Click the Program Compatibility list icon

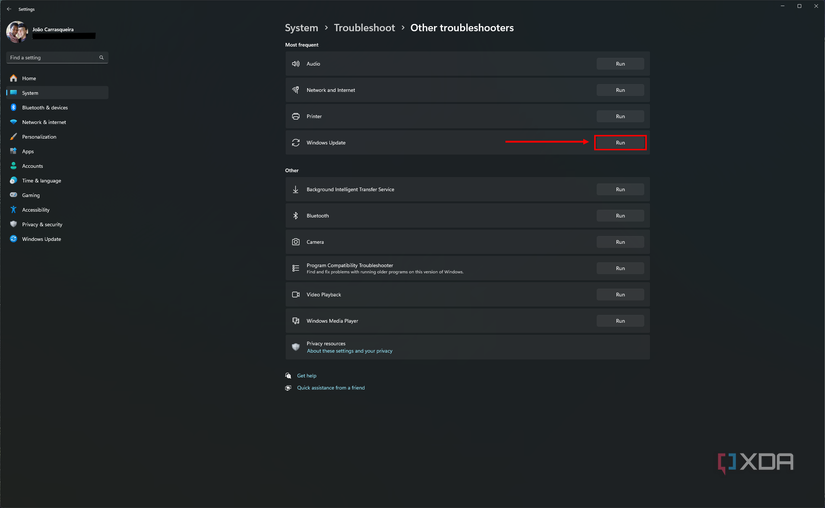coord(296,268)
